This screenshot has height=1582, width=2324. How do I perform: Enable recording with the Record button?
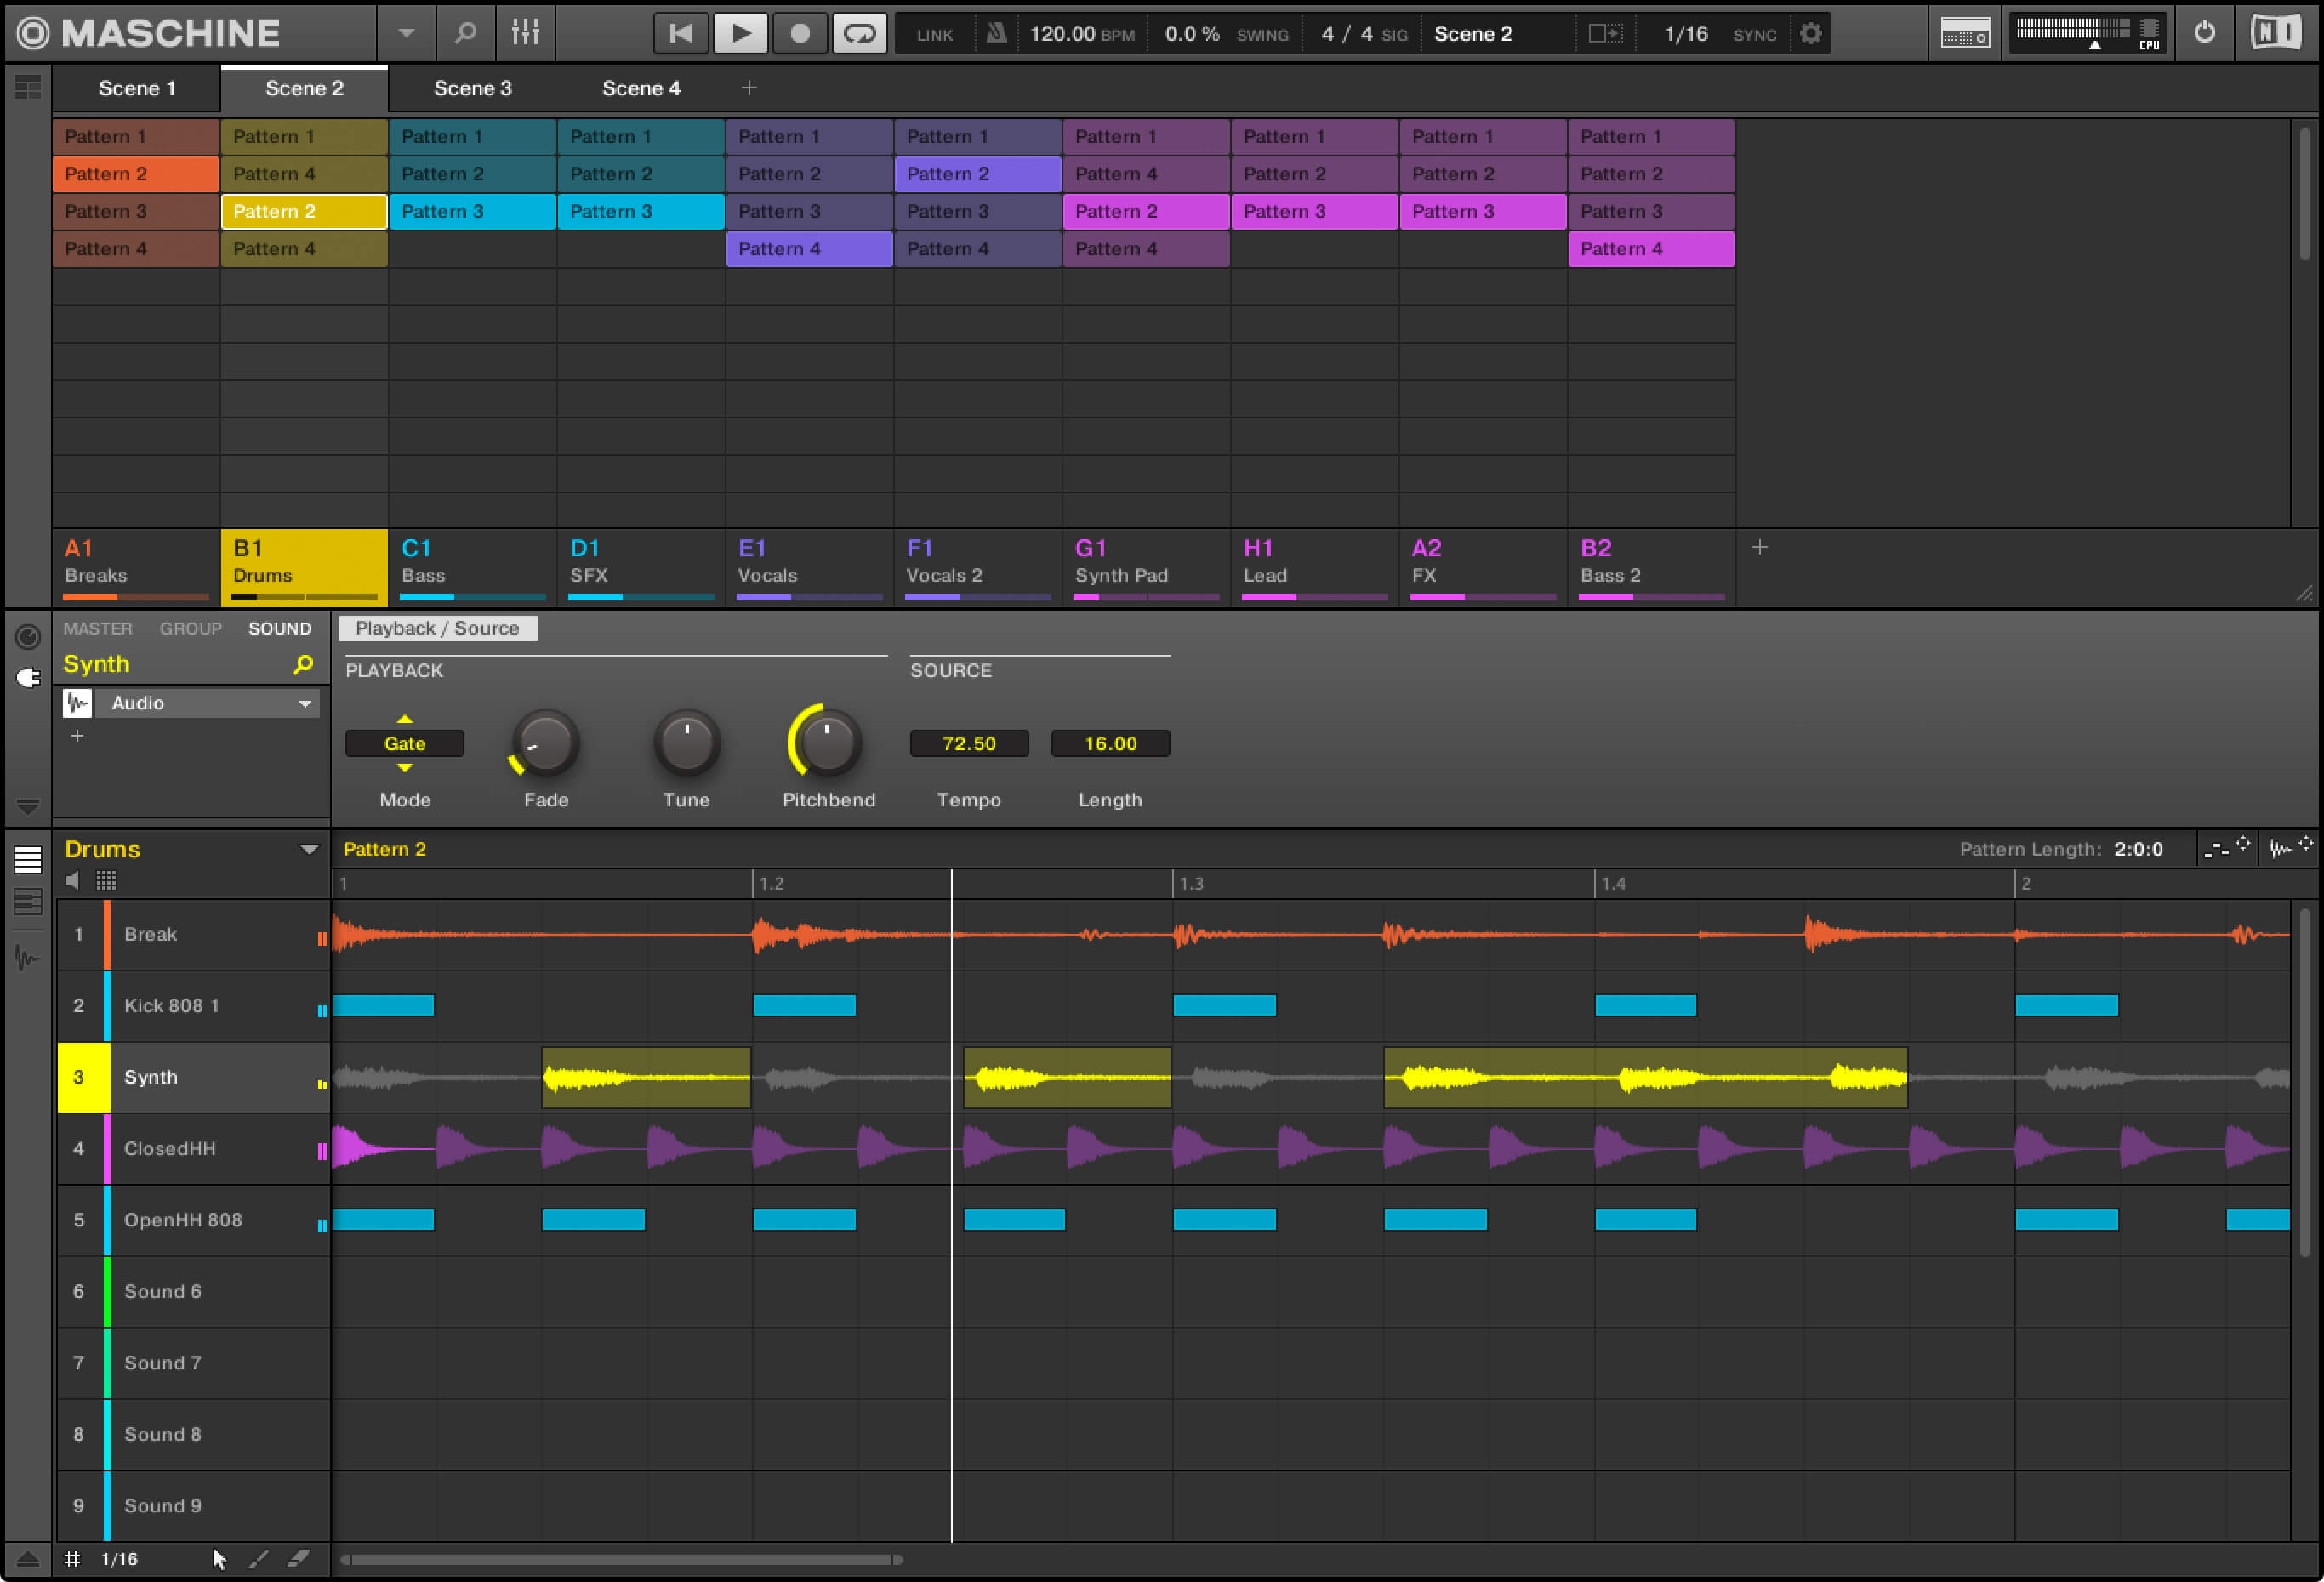click(x=800, y=33)
